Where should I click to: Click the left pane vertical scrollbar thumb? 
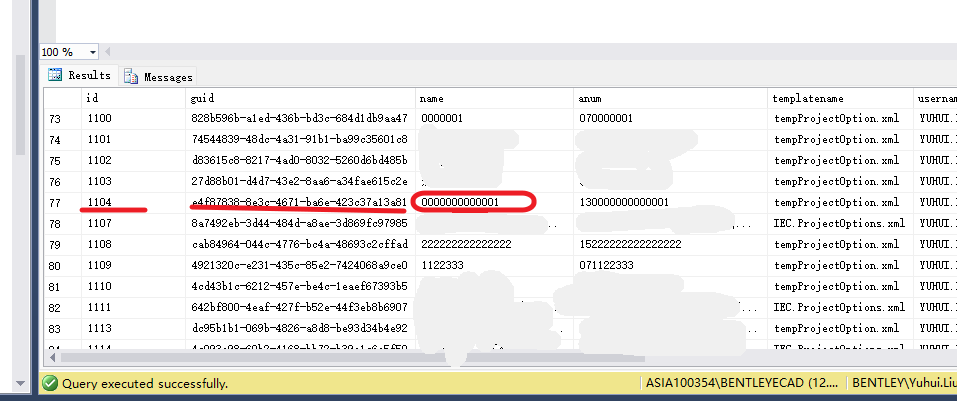(x=20, y=104)
